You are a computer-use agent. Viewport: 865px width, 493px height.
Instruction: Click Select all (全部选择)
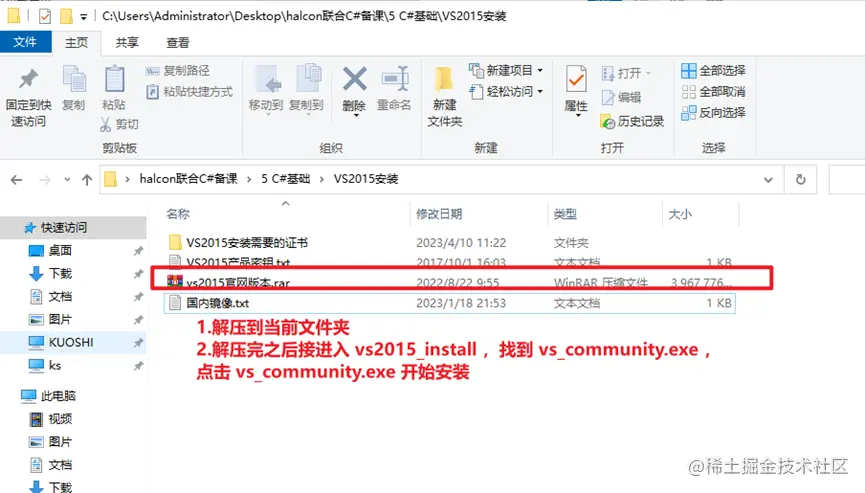click(x=713, y=71)
